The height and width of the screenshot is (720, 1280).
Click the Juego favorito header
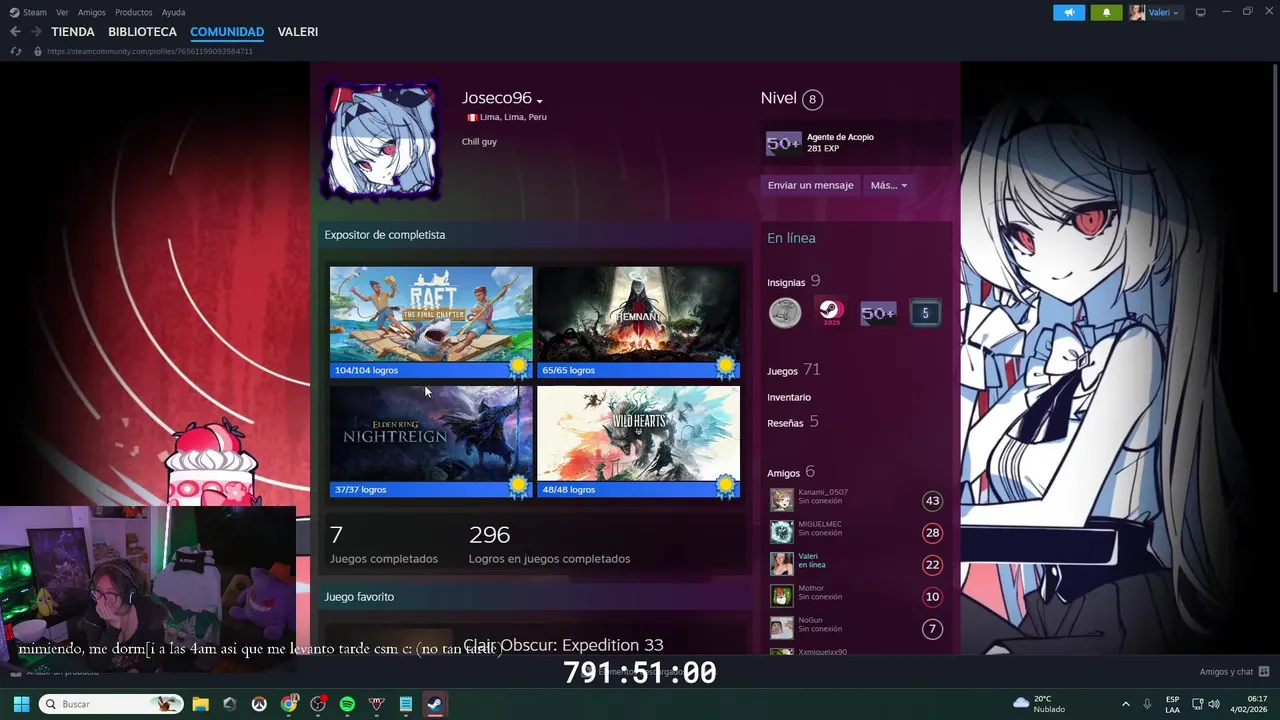(x=359, y=597)
